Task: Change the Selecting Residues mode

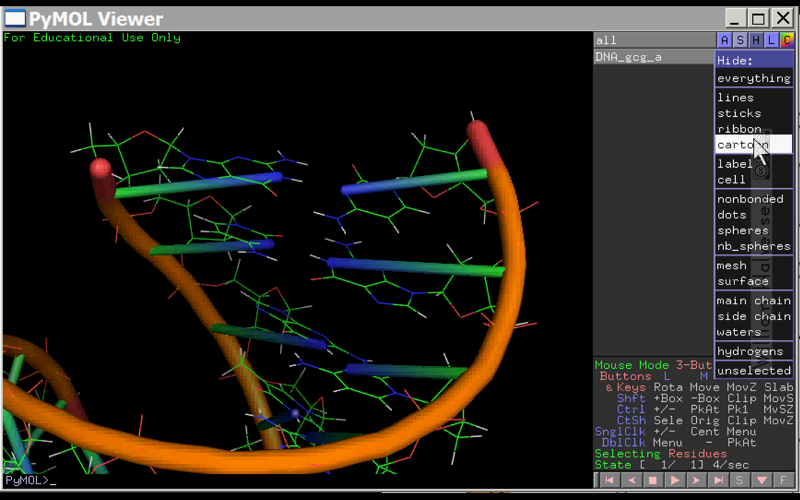Action: coord(661,454)
